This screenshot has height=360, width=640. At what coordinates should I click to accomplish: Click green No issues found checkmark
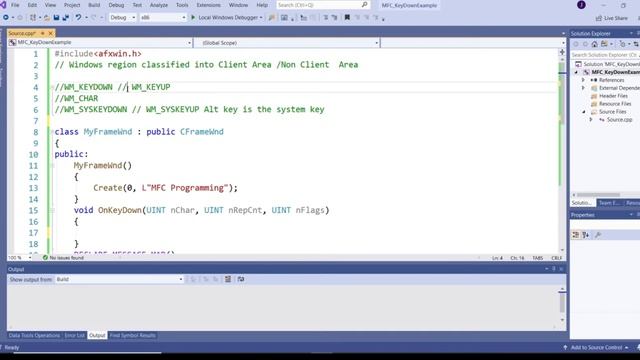pos(45,258)
